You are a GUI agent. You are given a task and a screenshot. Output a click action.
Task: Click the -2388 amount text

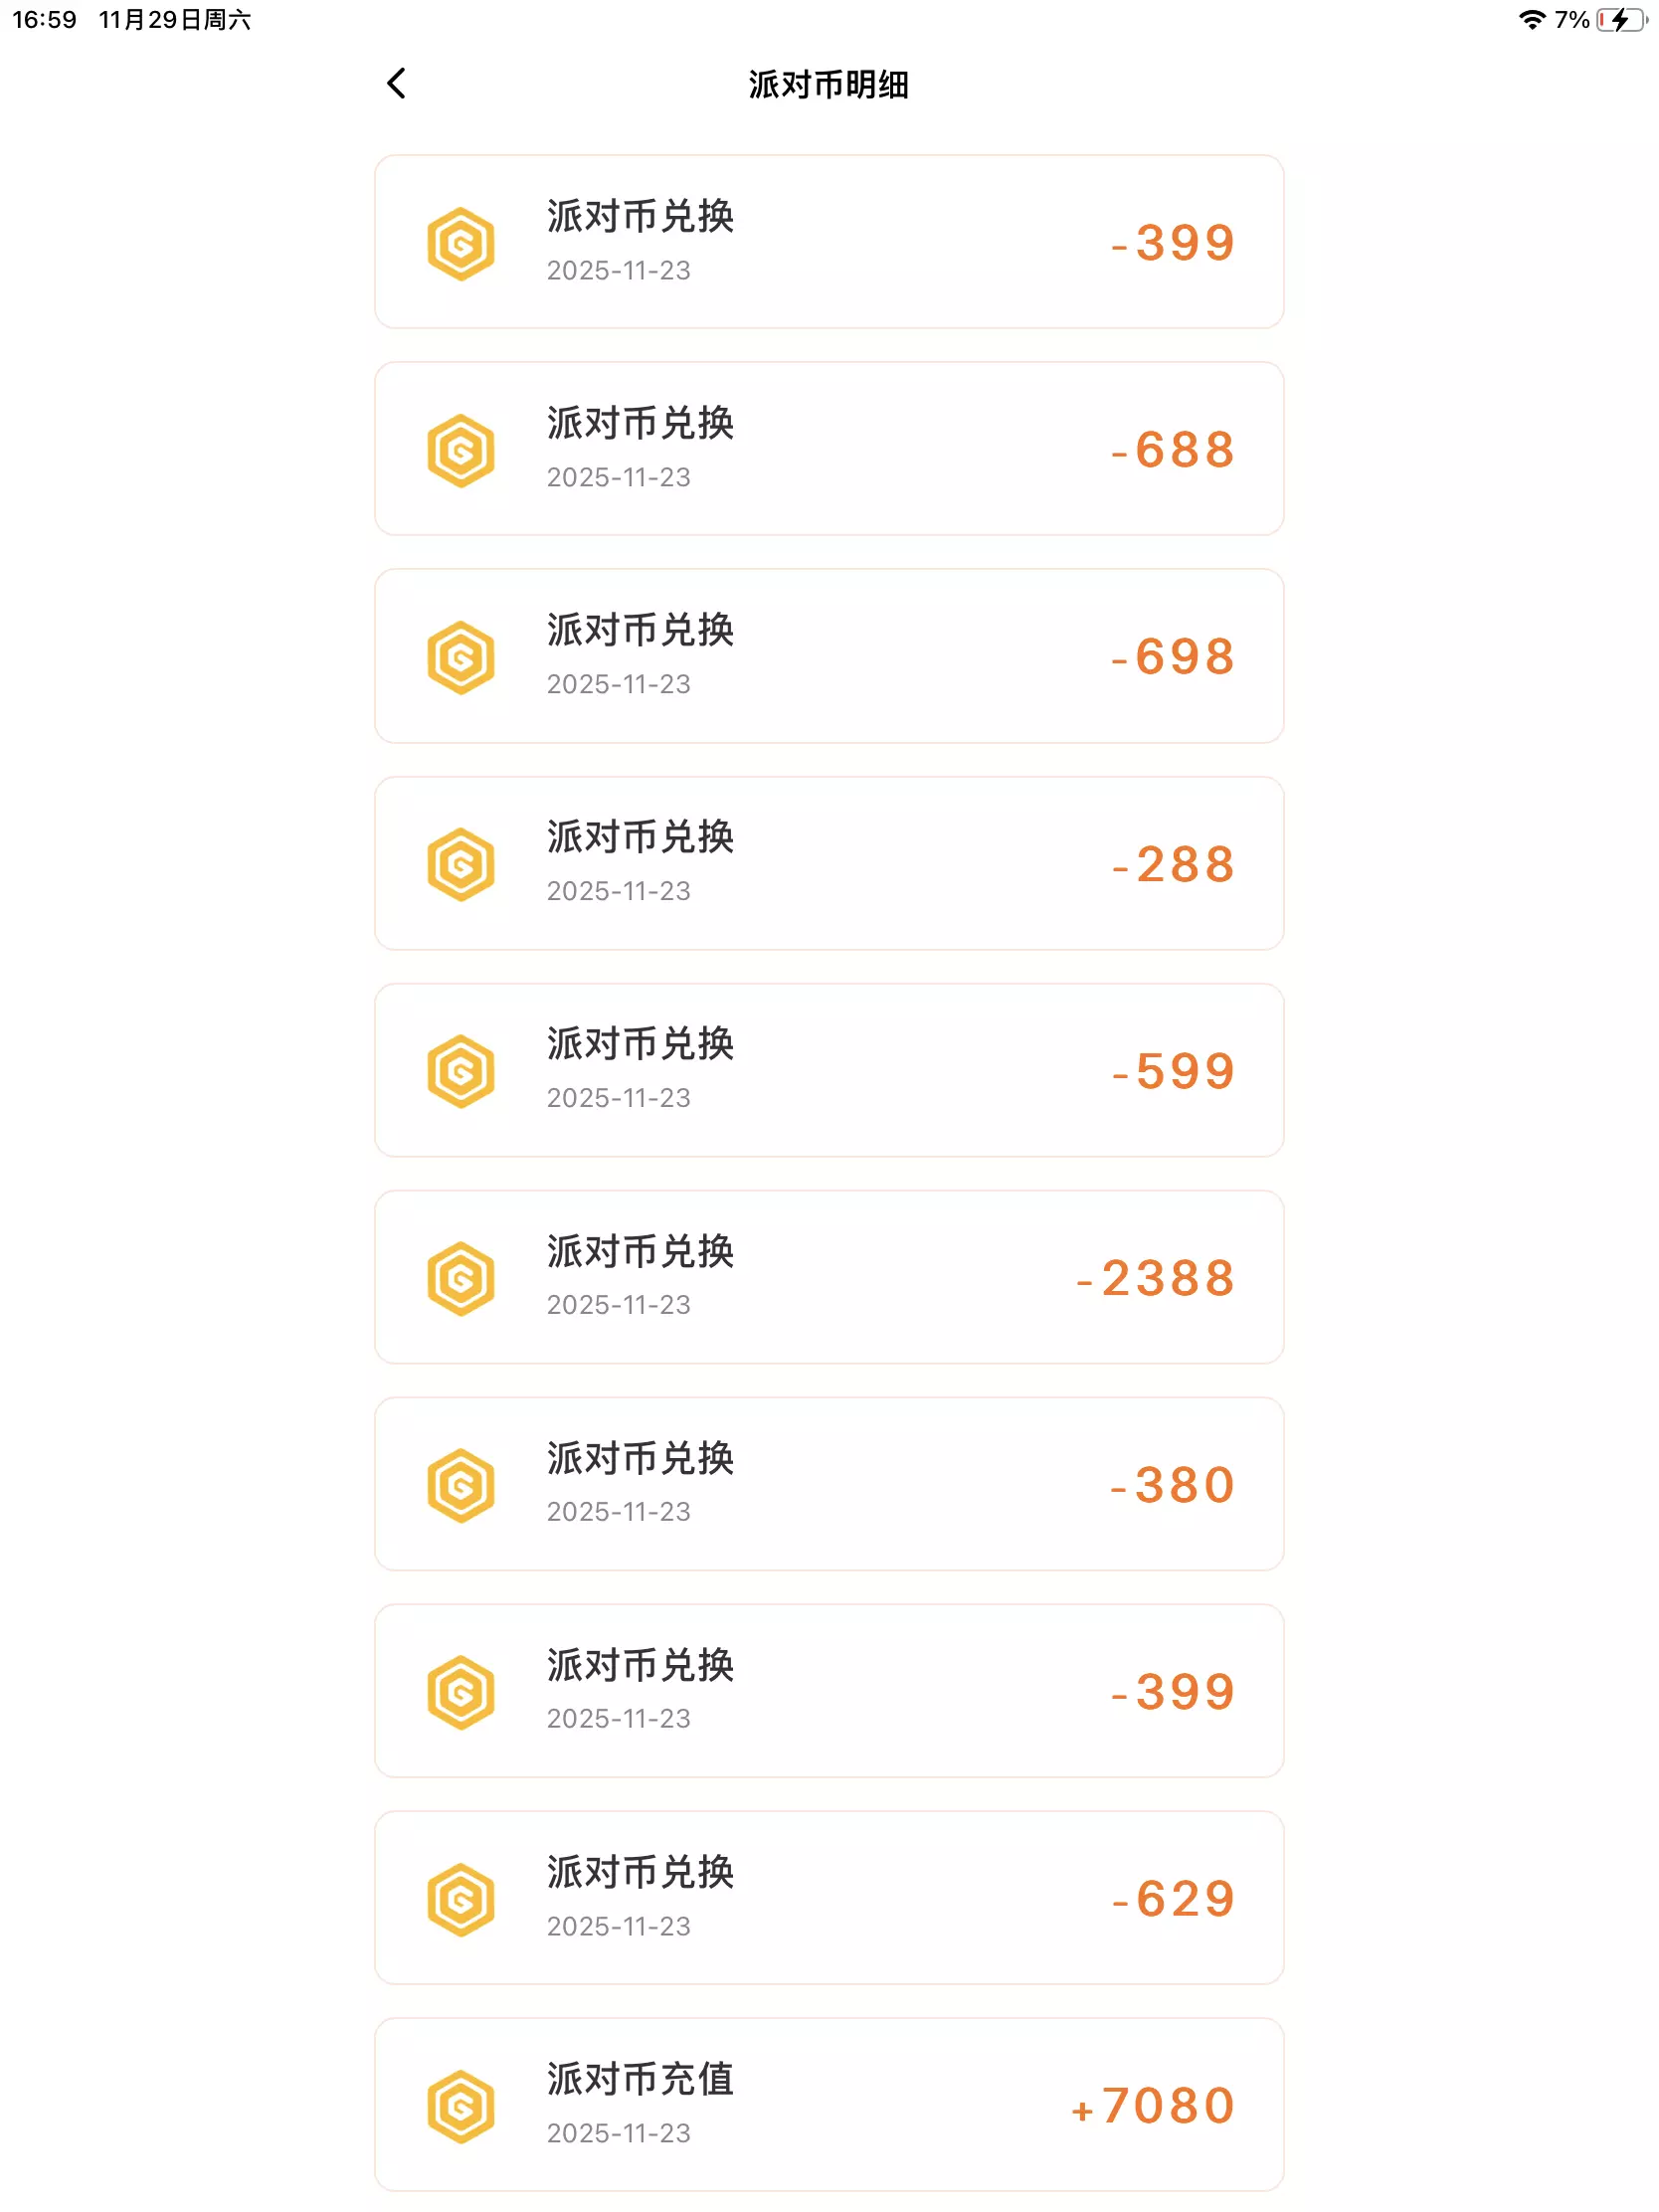click(1156, 1279)
